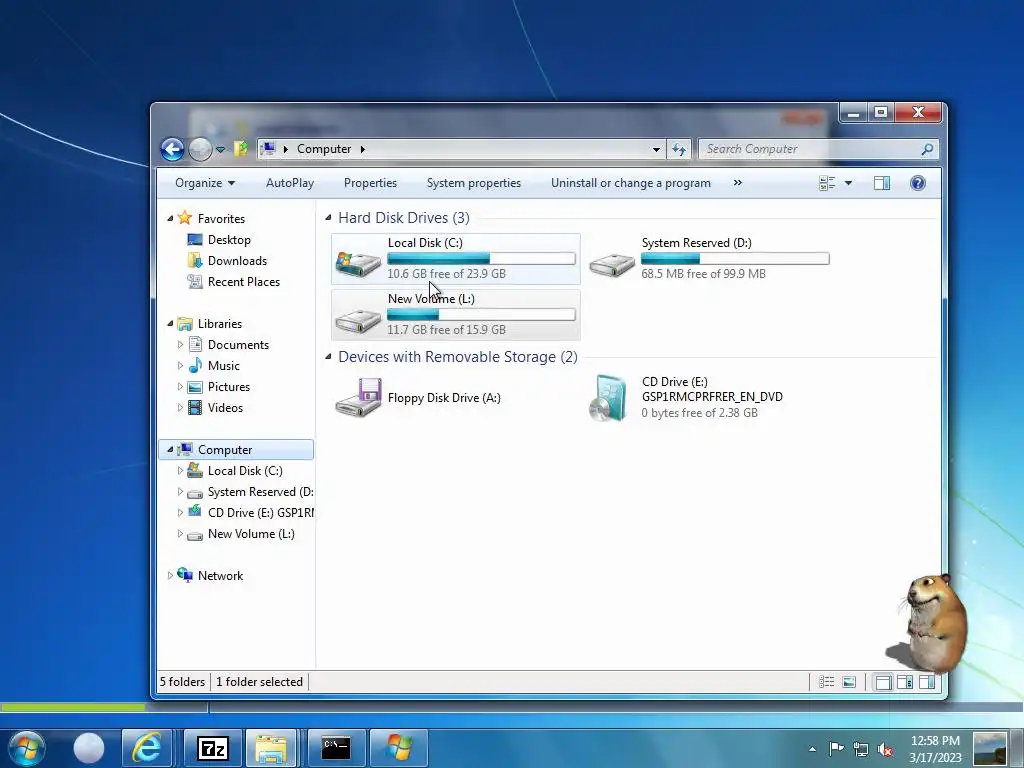Click System Reserved (D:) usage bar
1024x768 pixels.
tap(735, 259)
